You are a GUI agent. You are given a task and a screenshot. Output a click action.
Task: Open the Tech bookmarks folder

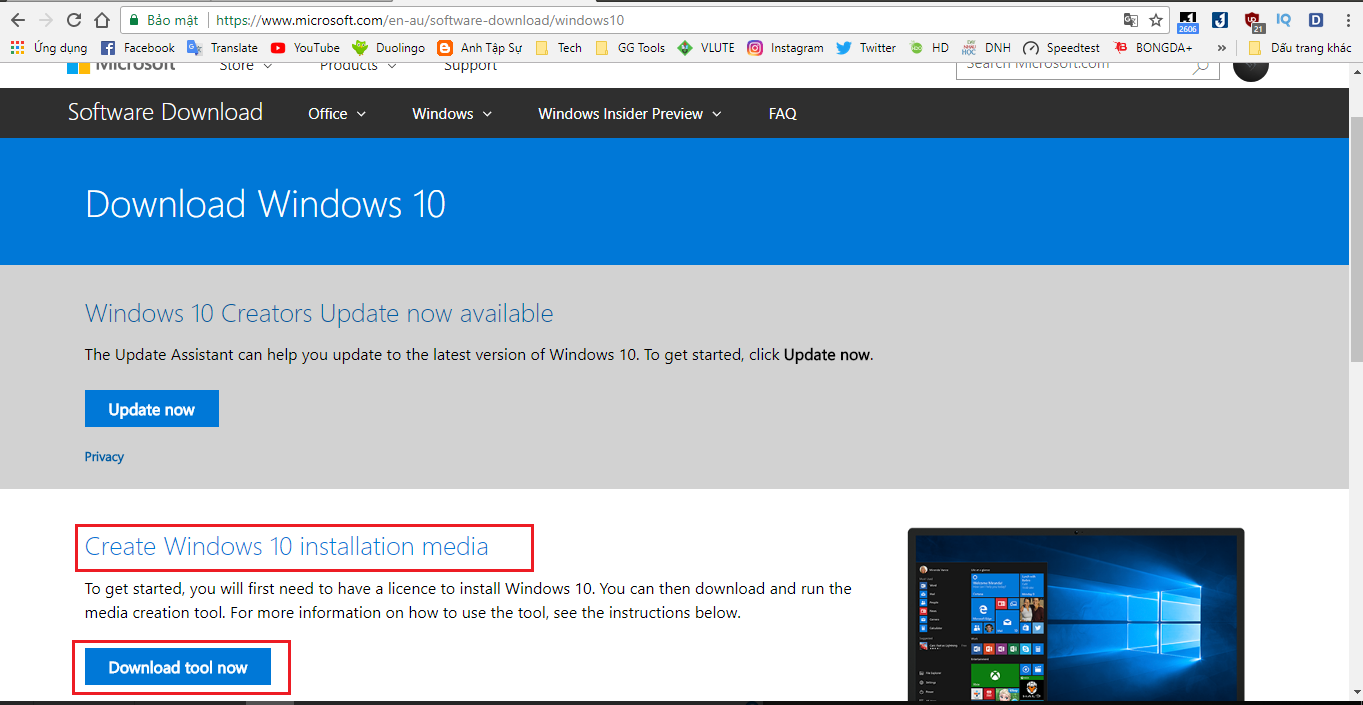point(558,48)
